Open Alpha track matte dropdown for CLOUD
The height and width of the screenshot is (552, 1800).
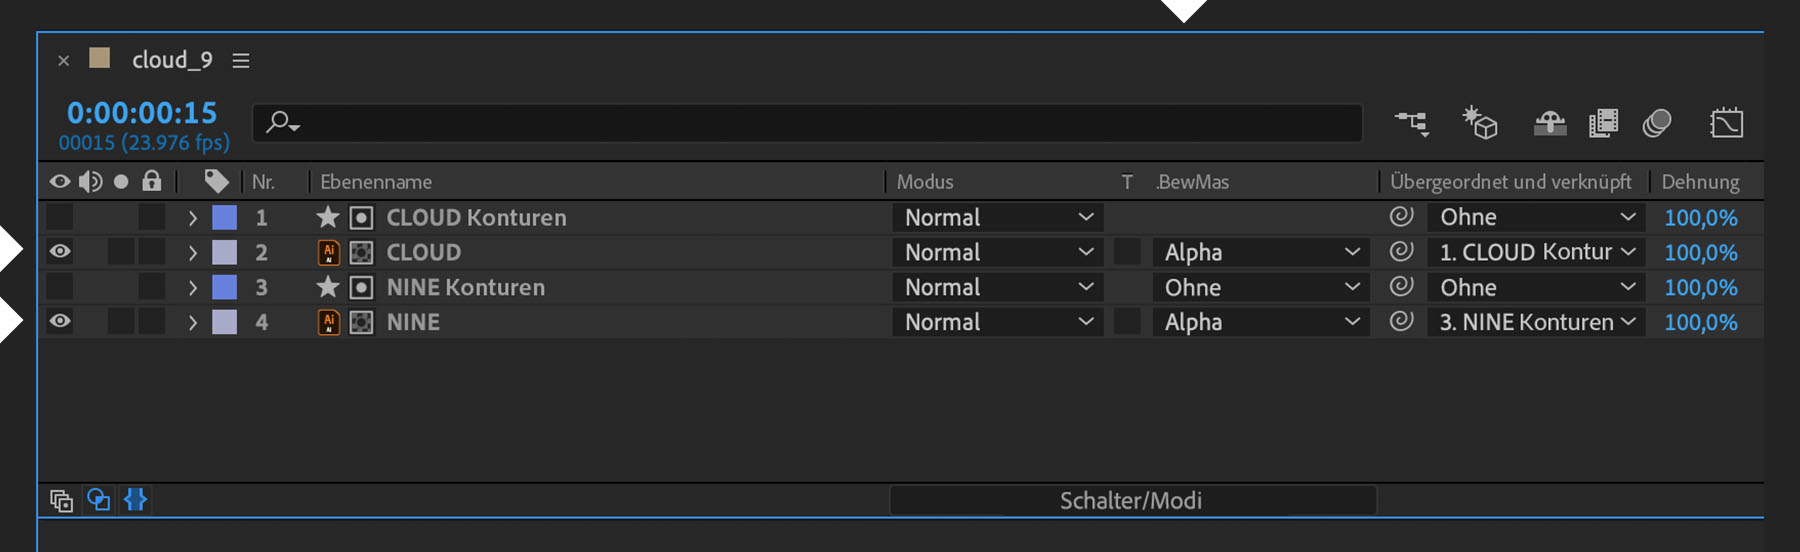[x=1260, y=252]
